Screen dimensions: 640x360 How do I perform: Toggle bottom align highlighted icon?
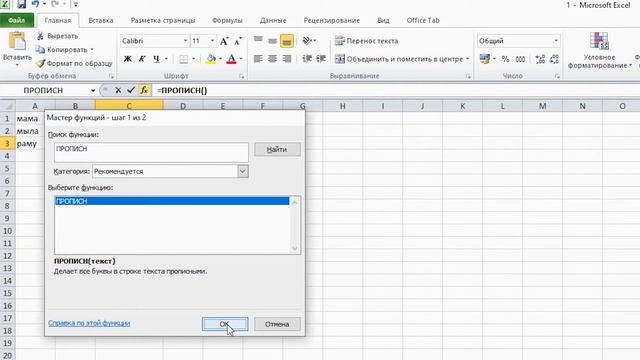coord(287,40)
